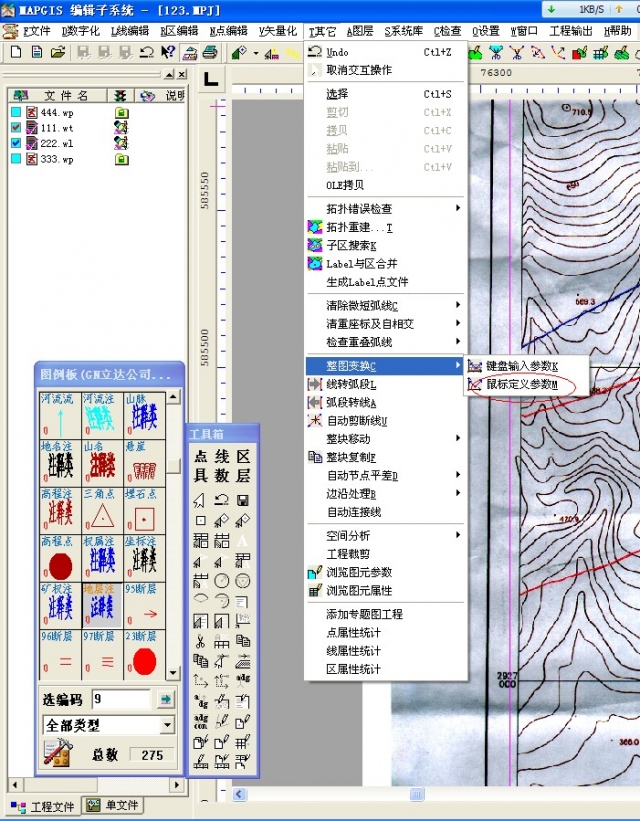This screenshot has height=821, width=640.
Task: Click the New file icon in toolbar
Action: [x=17, y=52]
